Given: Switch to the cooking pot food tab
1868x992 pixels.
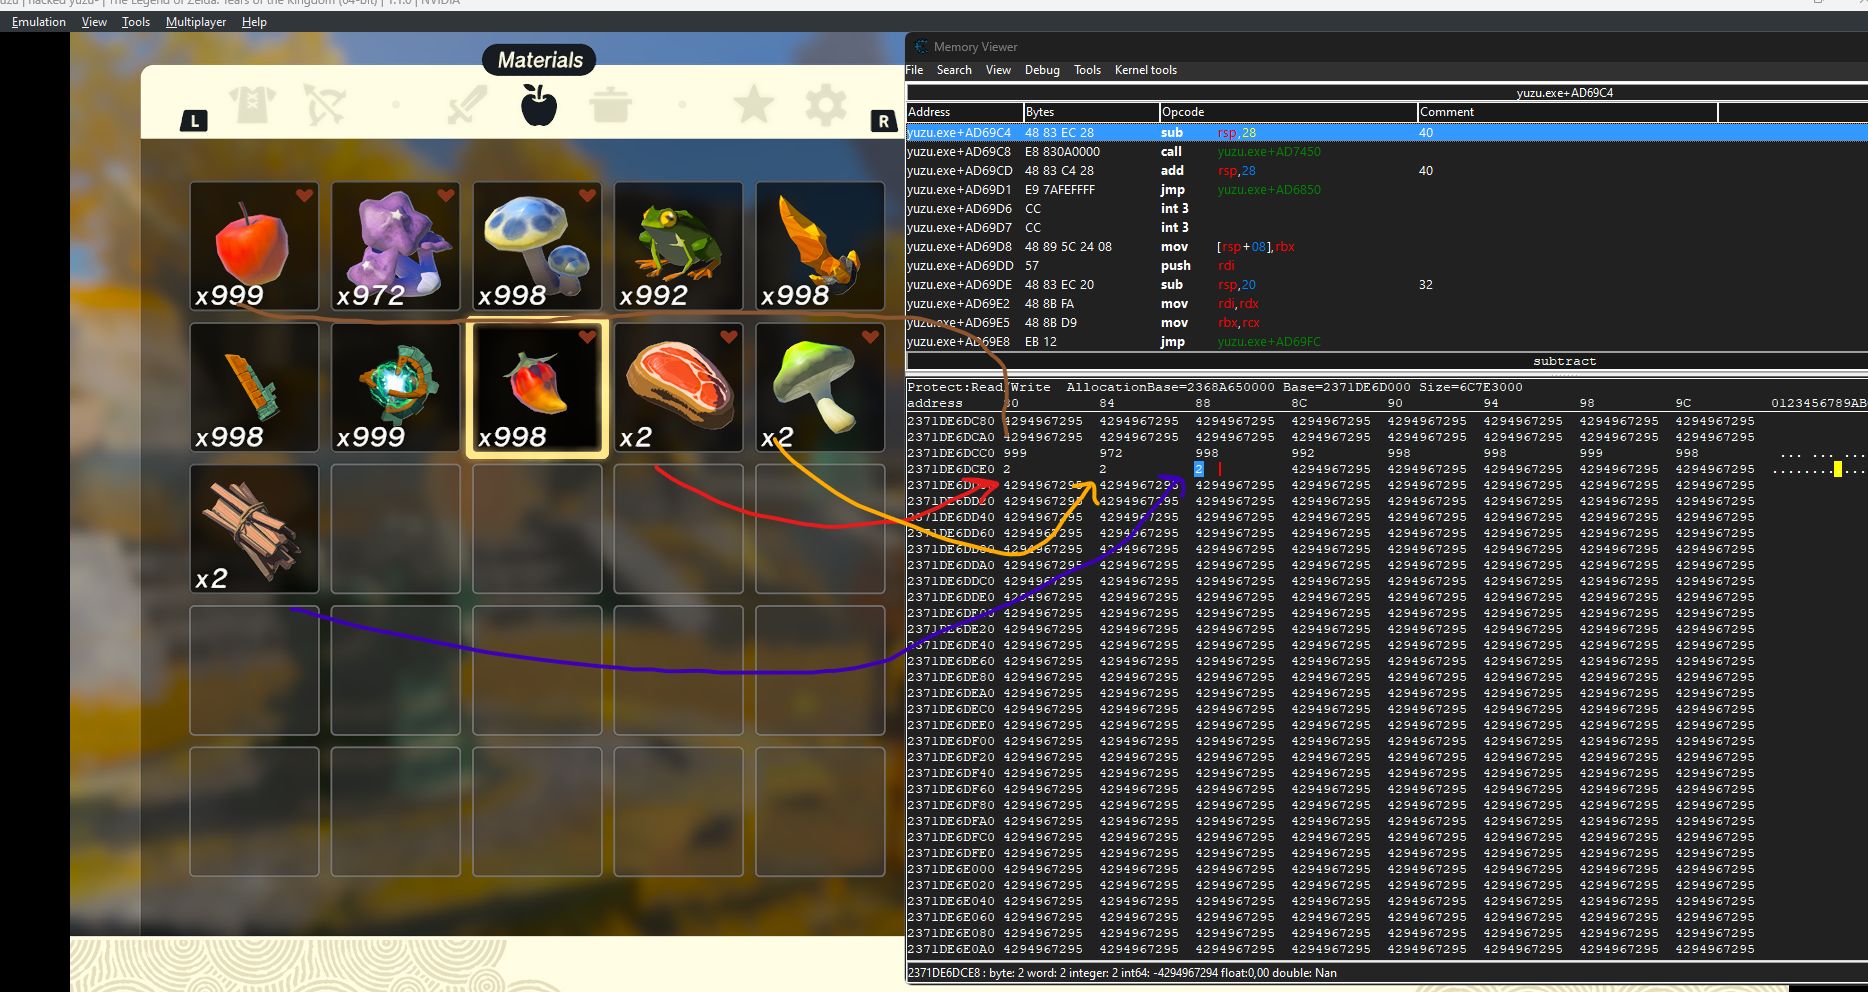Looking at the screenshot, I should (x=610, y=104).
